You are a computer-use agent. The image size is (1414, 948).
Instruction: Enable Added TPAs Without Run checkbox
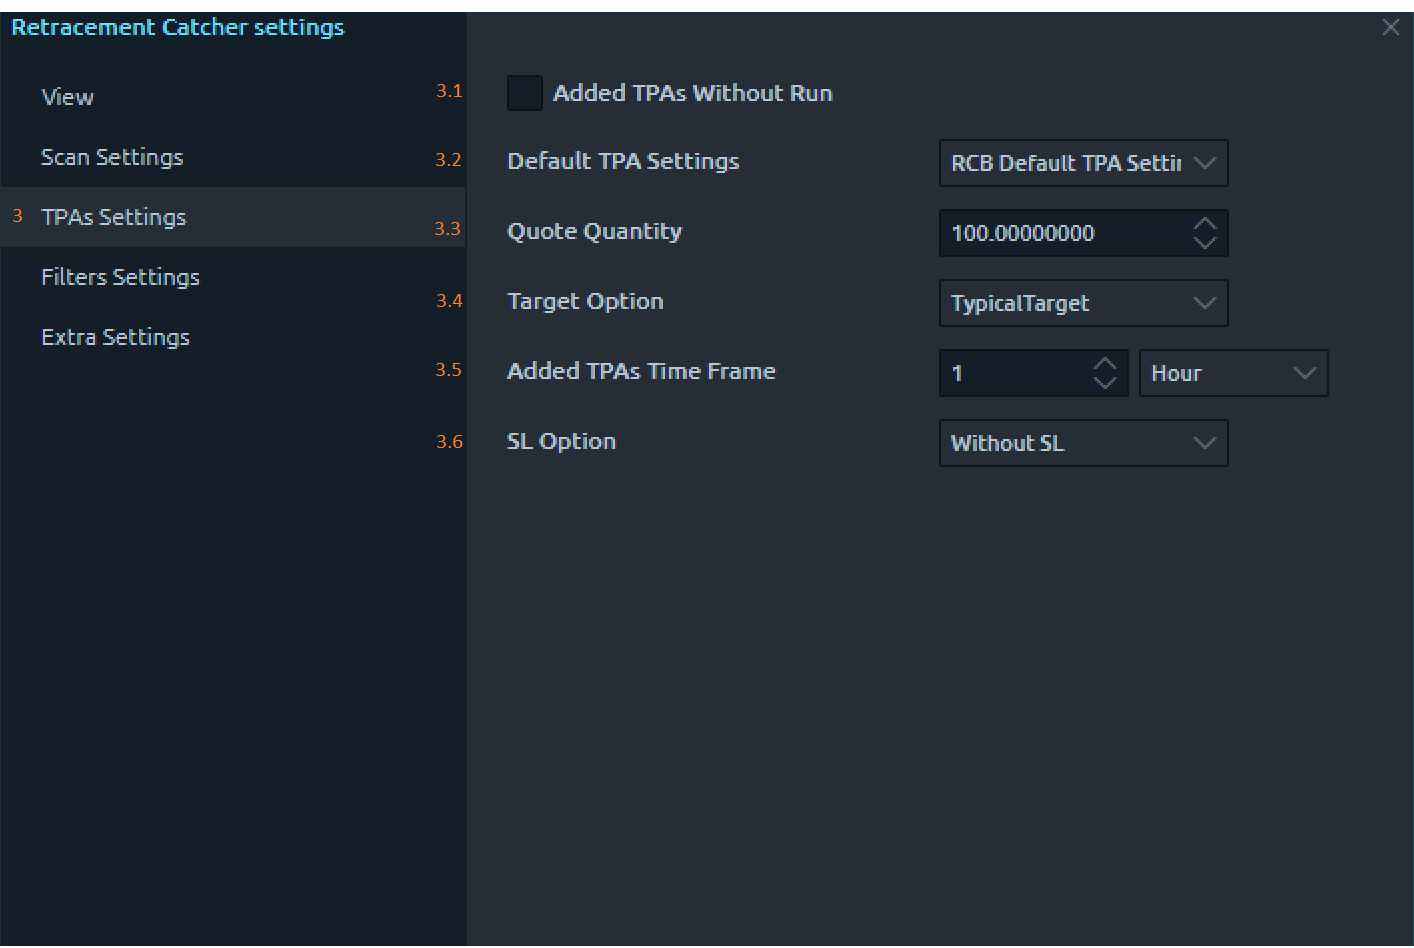point(525,93)
